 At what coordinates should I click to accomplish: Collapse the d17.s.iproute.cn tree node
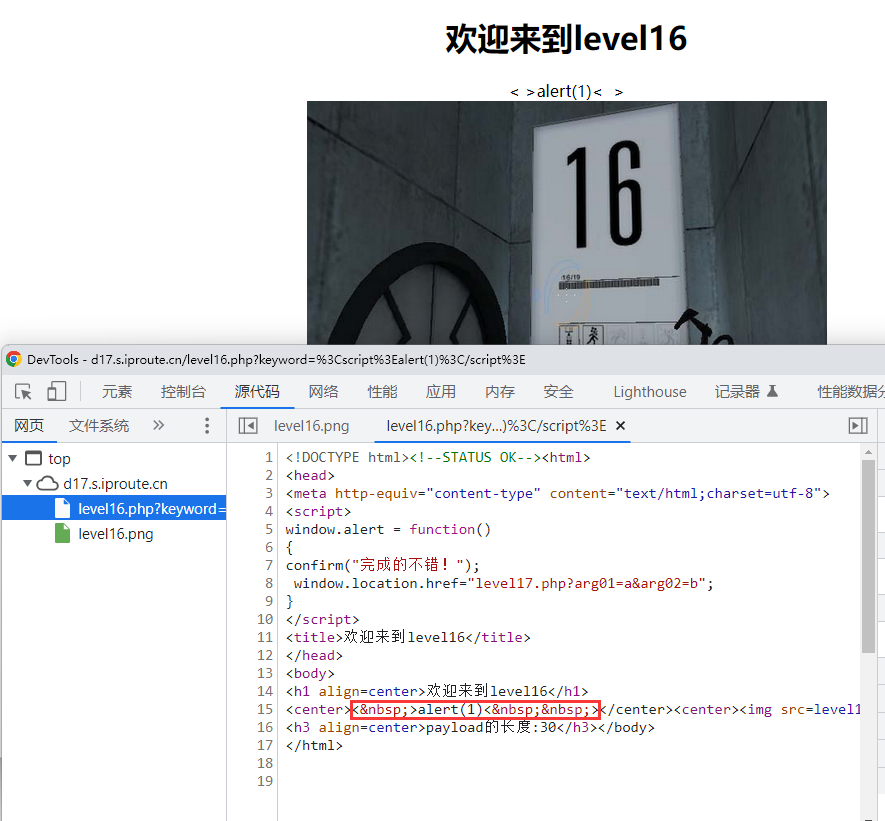28,482
